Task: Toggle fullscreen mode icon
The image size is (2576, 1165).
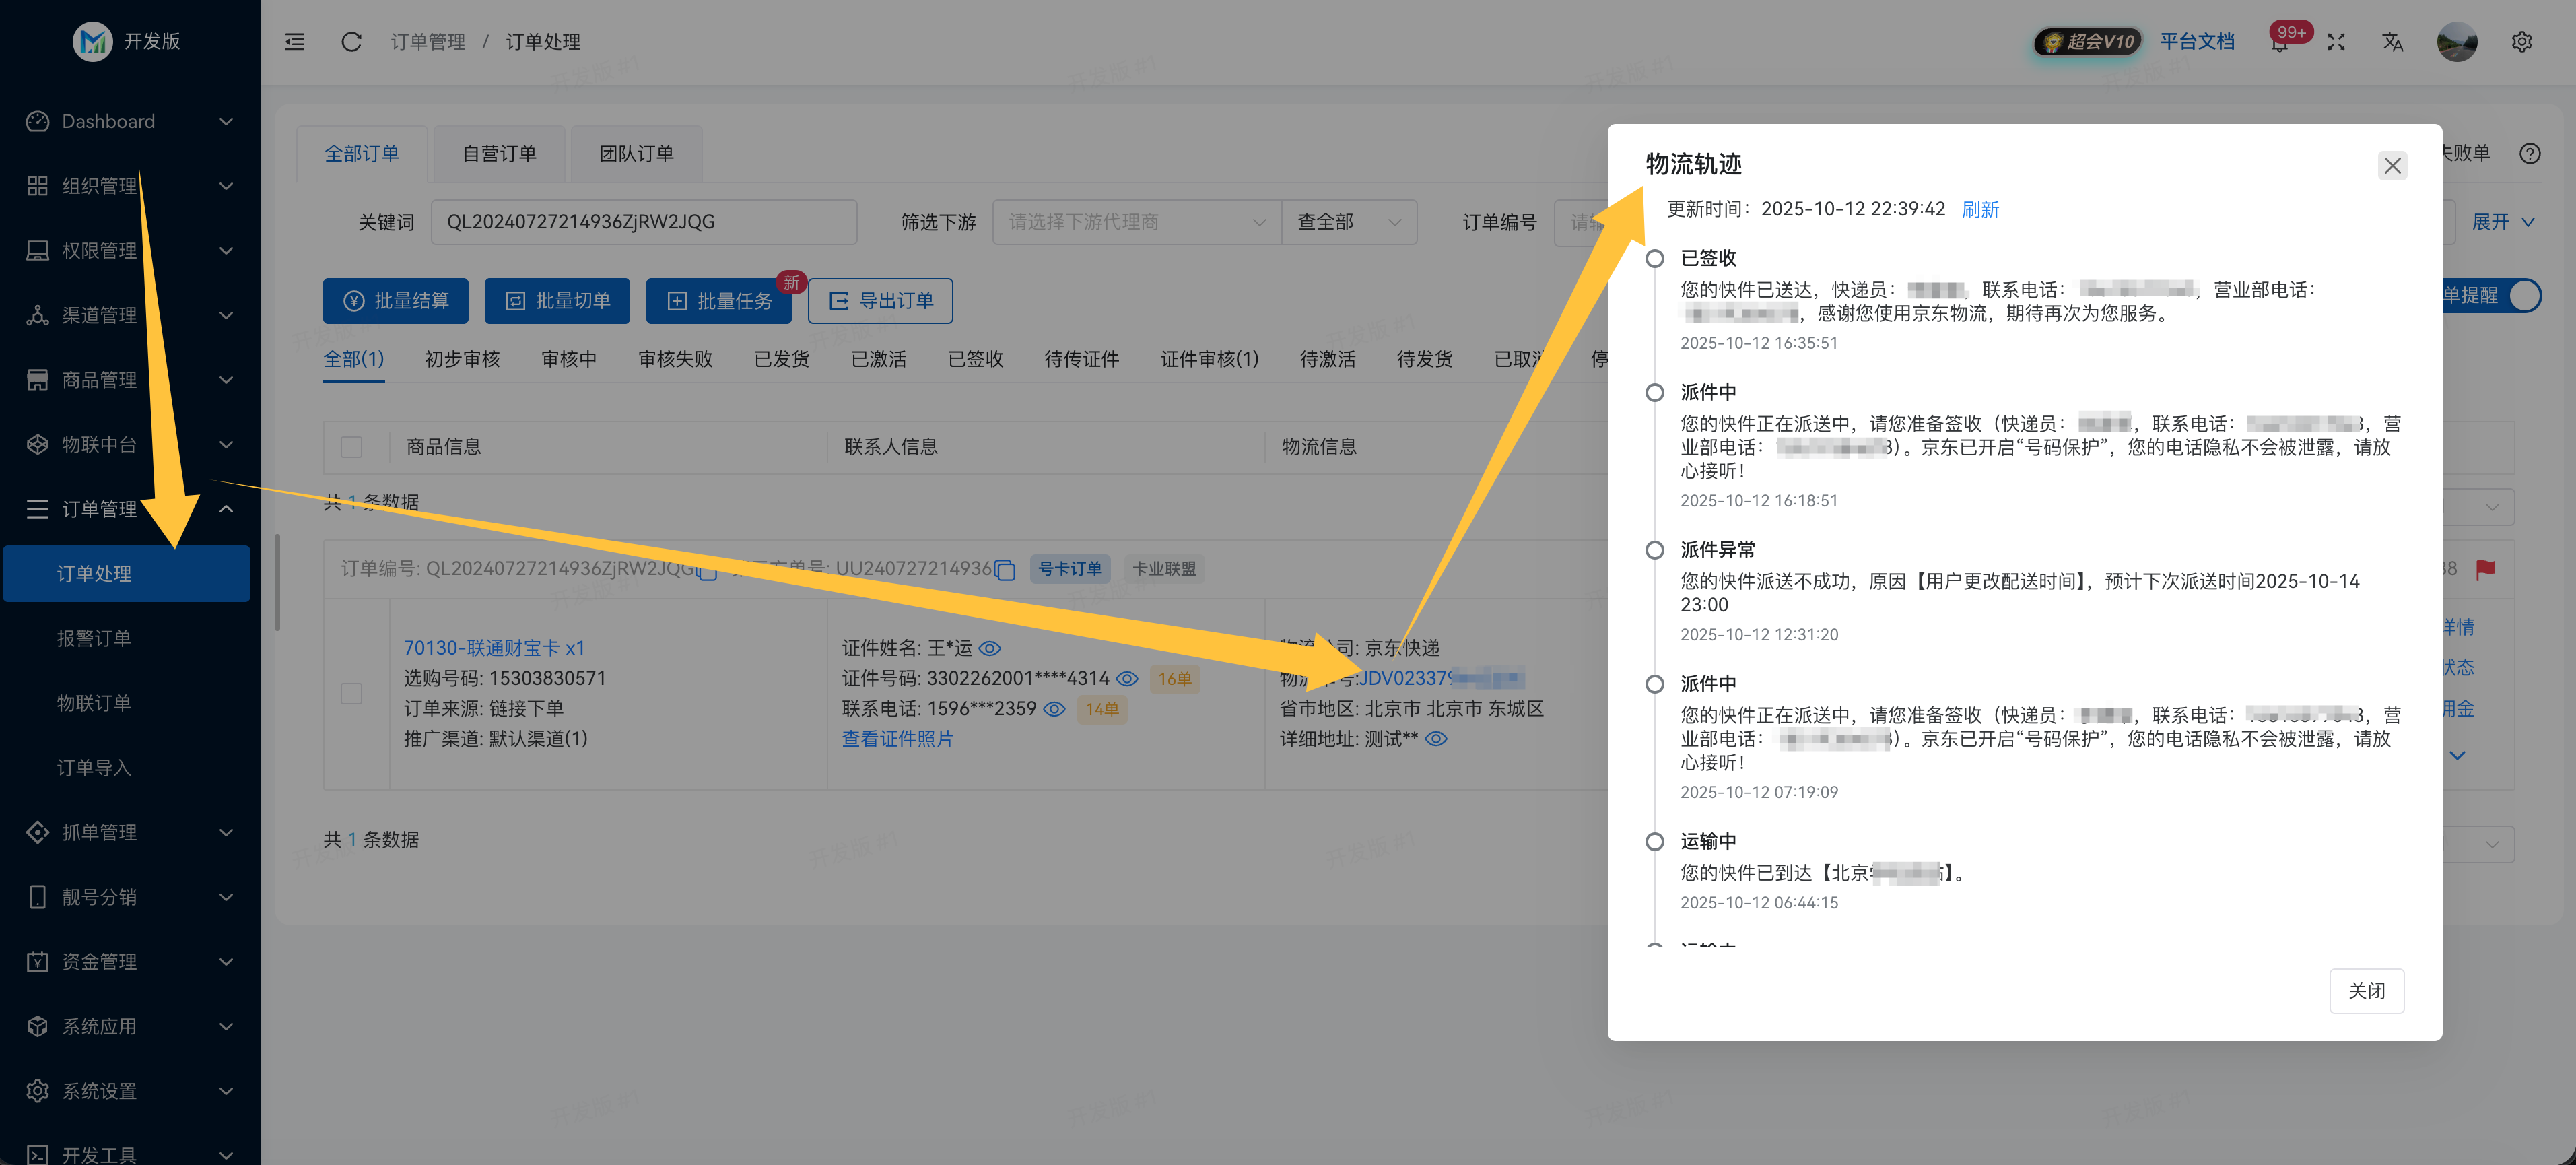Action: pos(2337,42)
